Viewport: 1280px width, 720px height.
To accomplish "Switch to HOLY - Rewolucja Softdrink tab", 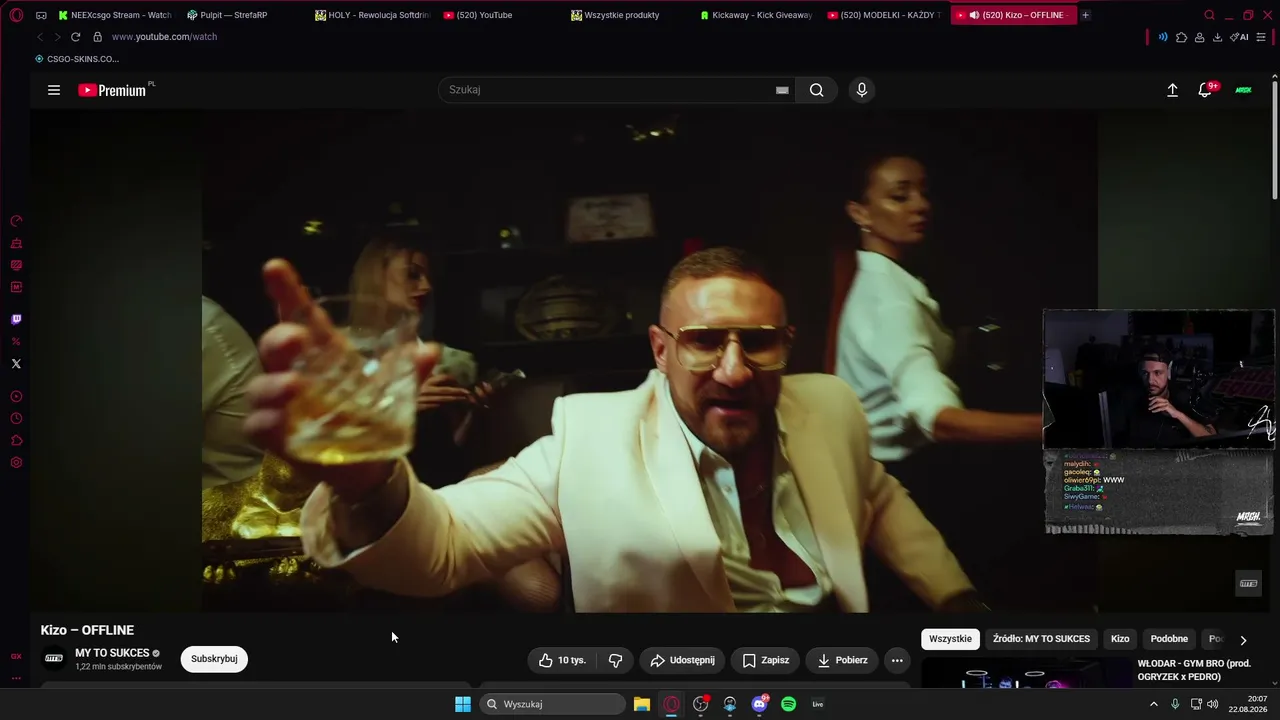I will (372, 15).
